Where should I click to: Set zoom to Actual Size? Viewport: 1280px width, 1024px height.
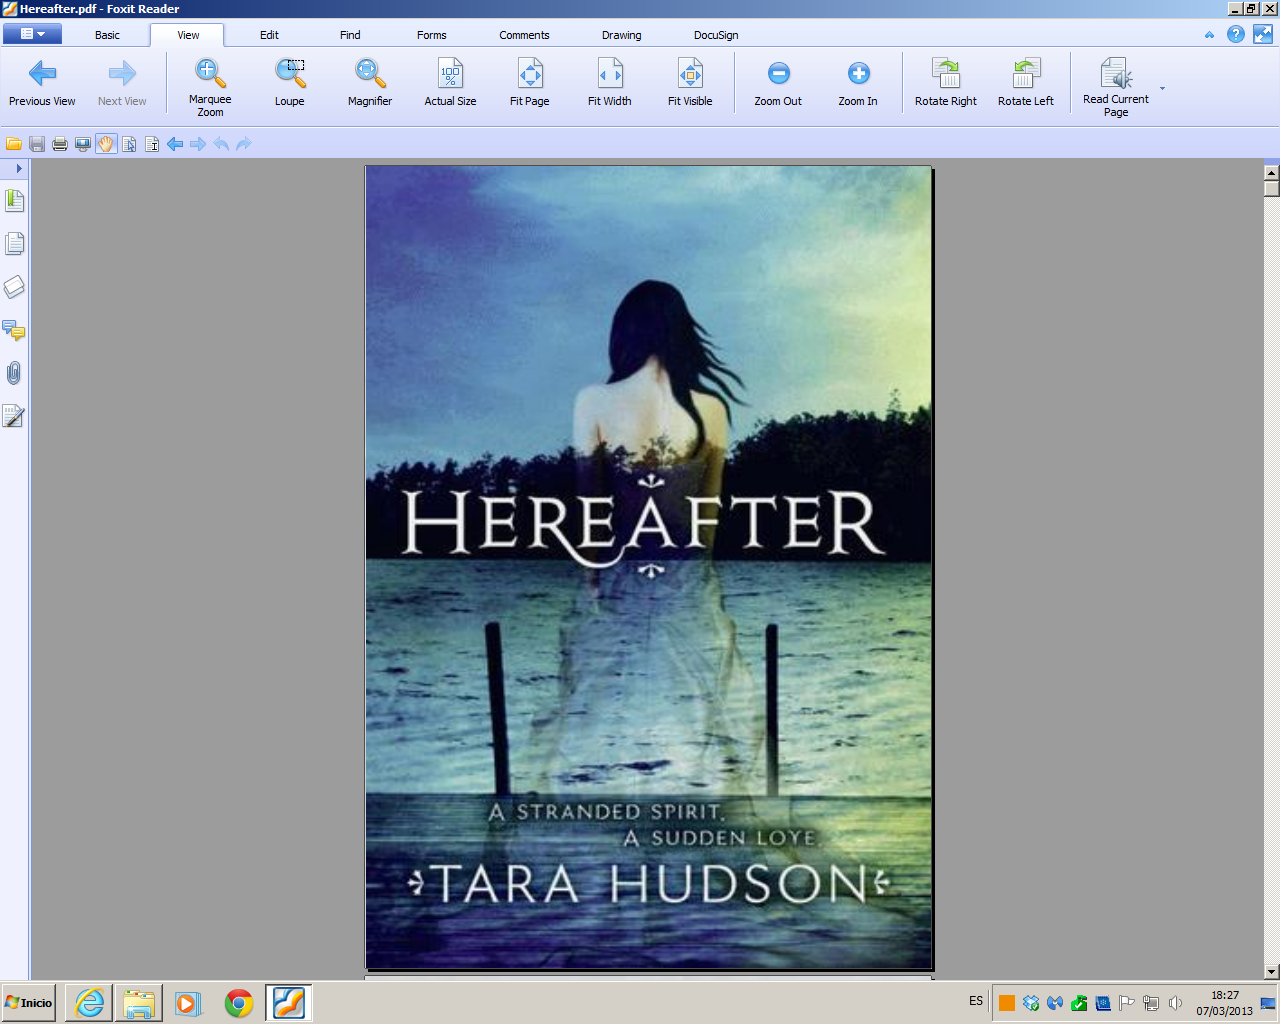pos(450,83)
